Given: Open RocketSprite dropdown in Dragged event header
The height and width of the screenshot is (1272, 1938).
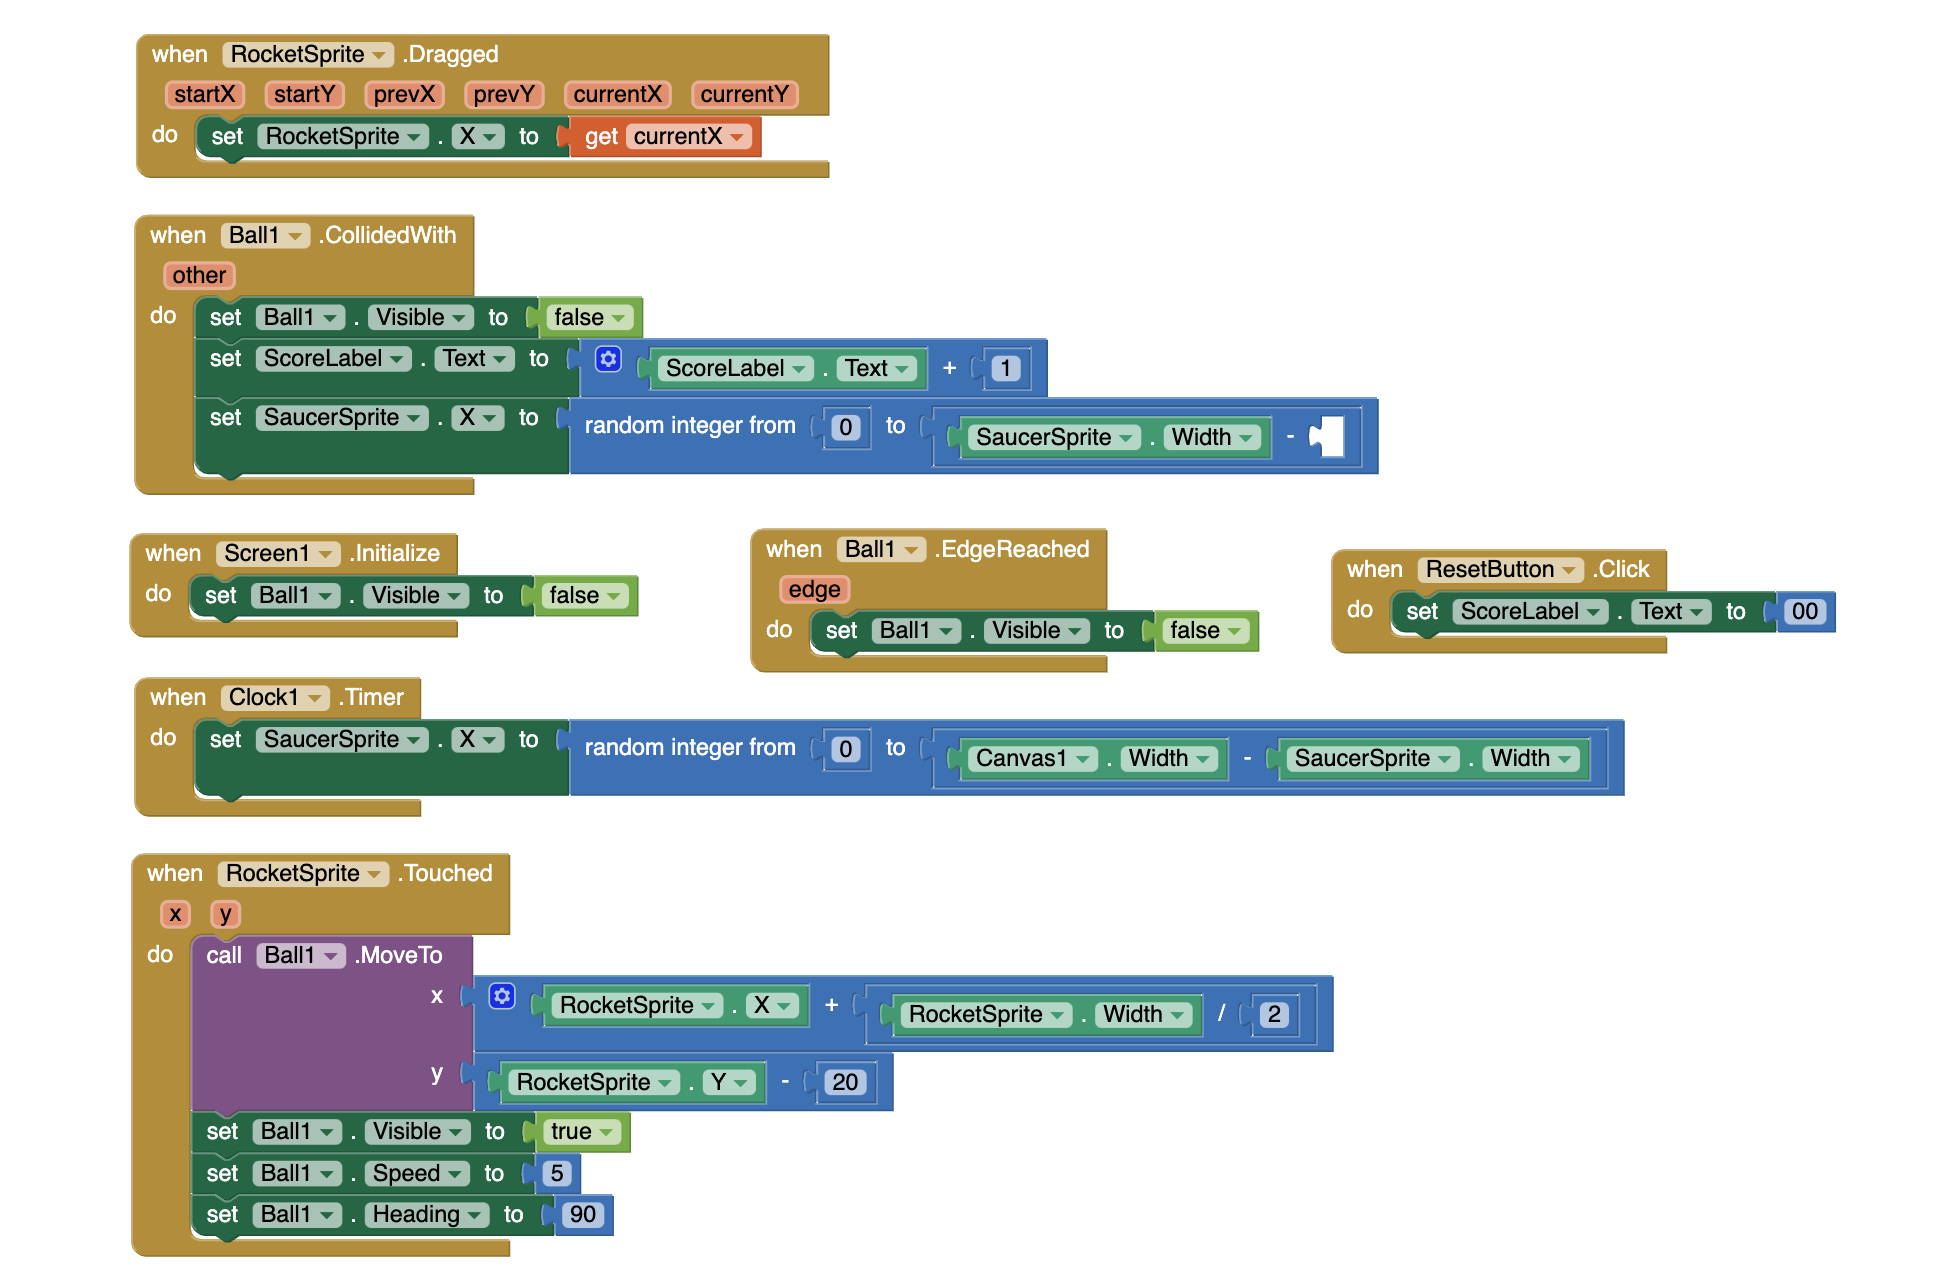Looking at the screenshot, I should click(379, 55).
